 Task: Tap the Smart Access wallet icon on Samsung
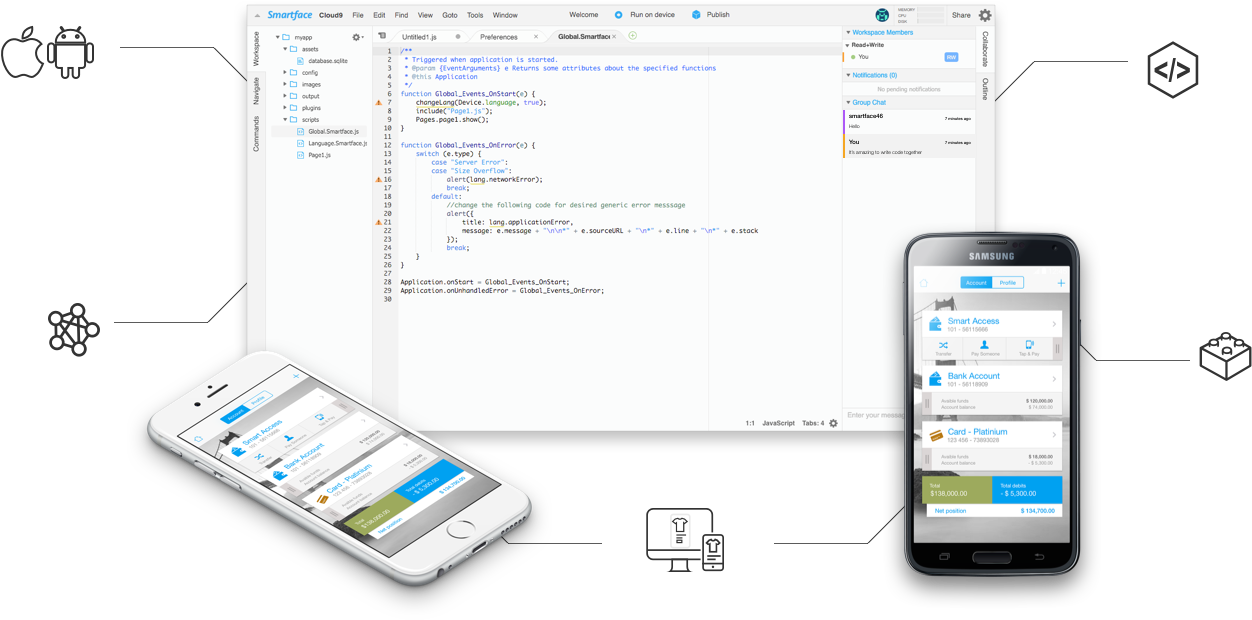935,324
